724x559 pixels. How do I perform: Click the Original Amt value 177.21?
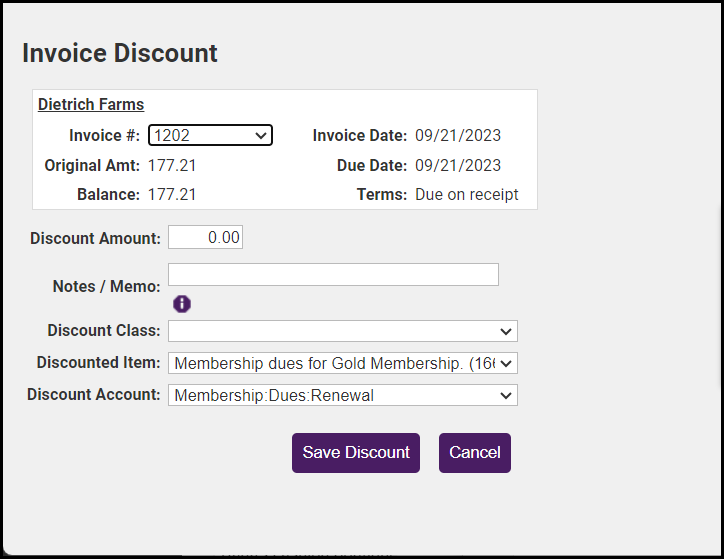[x=172, y=165]
